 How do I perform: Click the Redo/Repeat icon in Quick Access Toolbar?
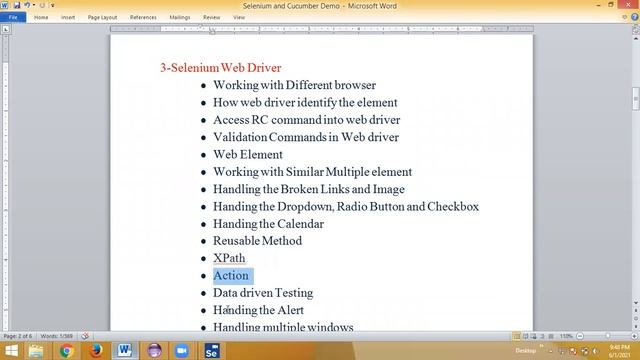pos(42,5)
